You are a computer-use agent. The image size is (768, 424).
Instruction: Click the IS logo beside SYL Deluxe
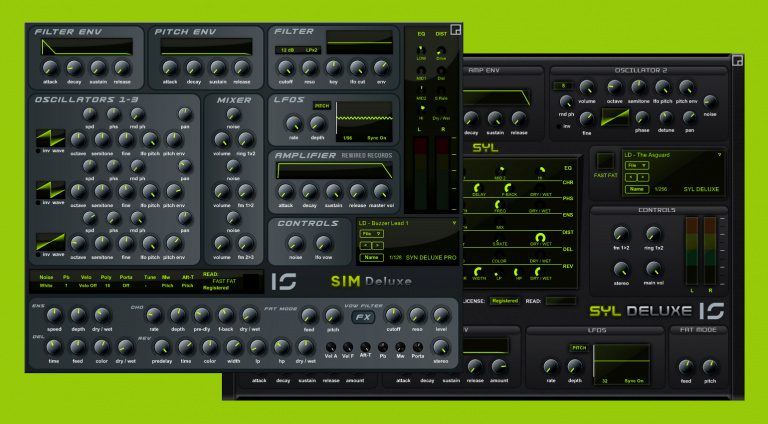tap(711, 310)
